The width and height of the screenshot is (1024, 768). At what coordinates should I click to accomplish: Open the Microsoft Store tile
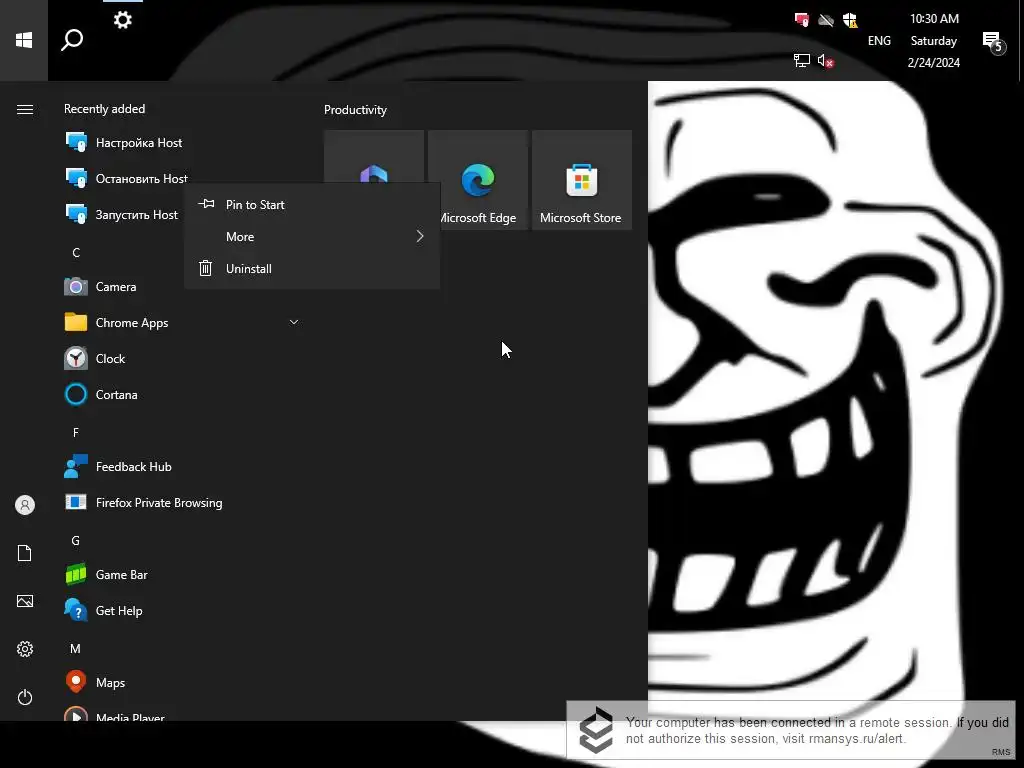tap(582, 180)
